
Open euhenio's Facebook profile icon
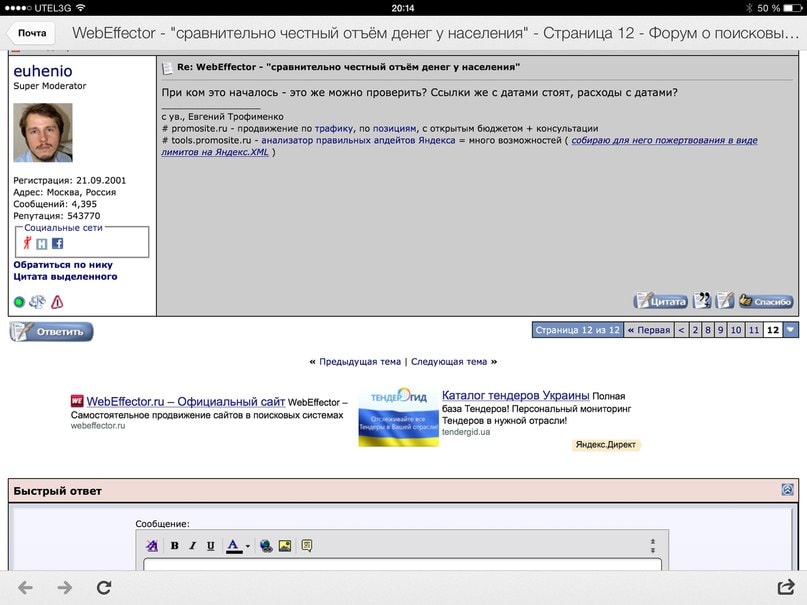point(57,243)
